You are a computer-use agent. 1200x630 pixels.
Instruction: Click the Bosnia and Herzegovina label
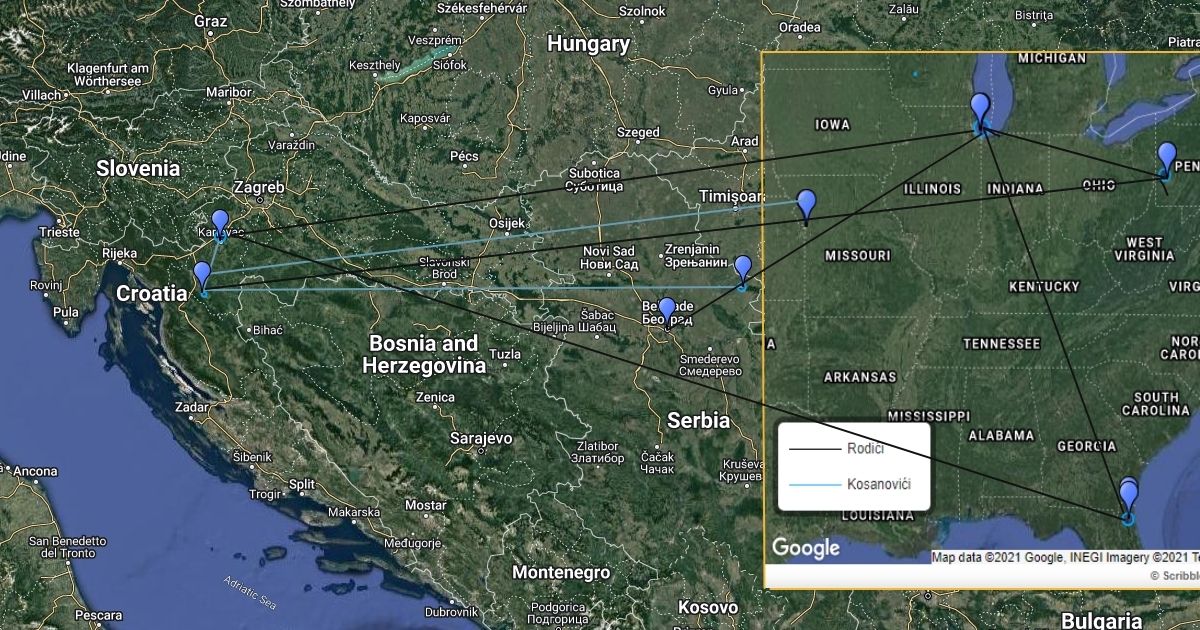coord(425,354)
